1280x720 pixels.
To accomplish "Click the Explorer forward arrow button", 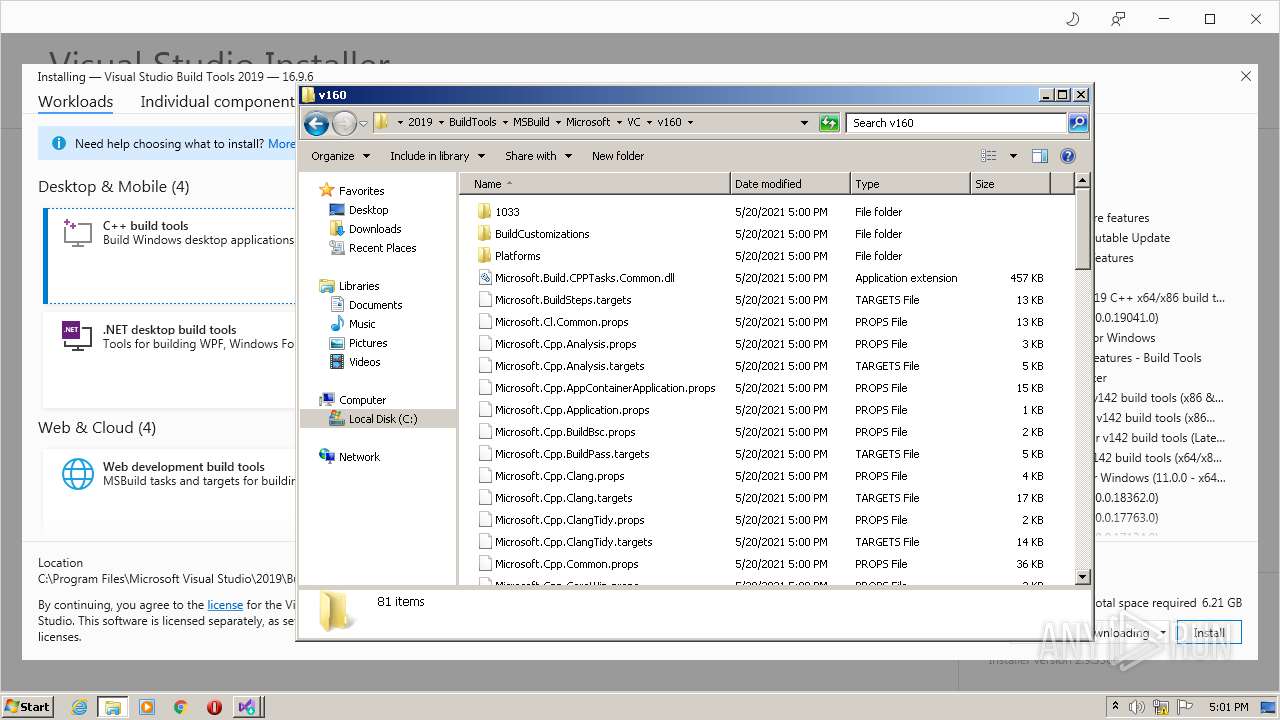I will [344, 123].
